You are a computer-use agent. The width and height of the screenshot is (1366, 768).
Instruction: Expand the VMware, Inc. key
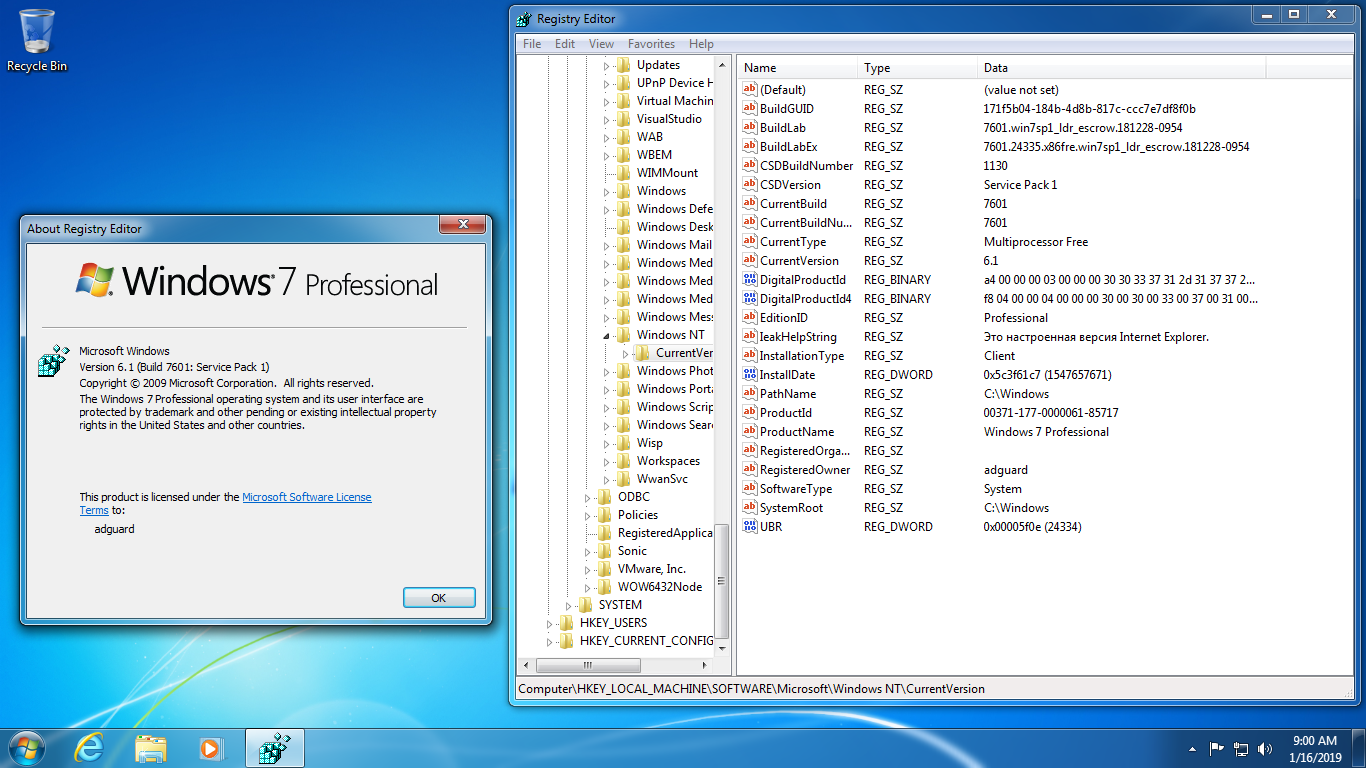589,569
